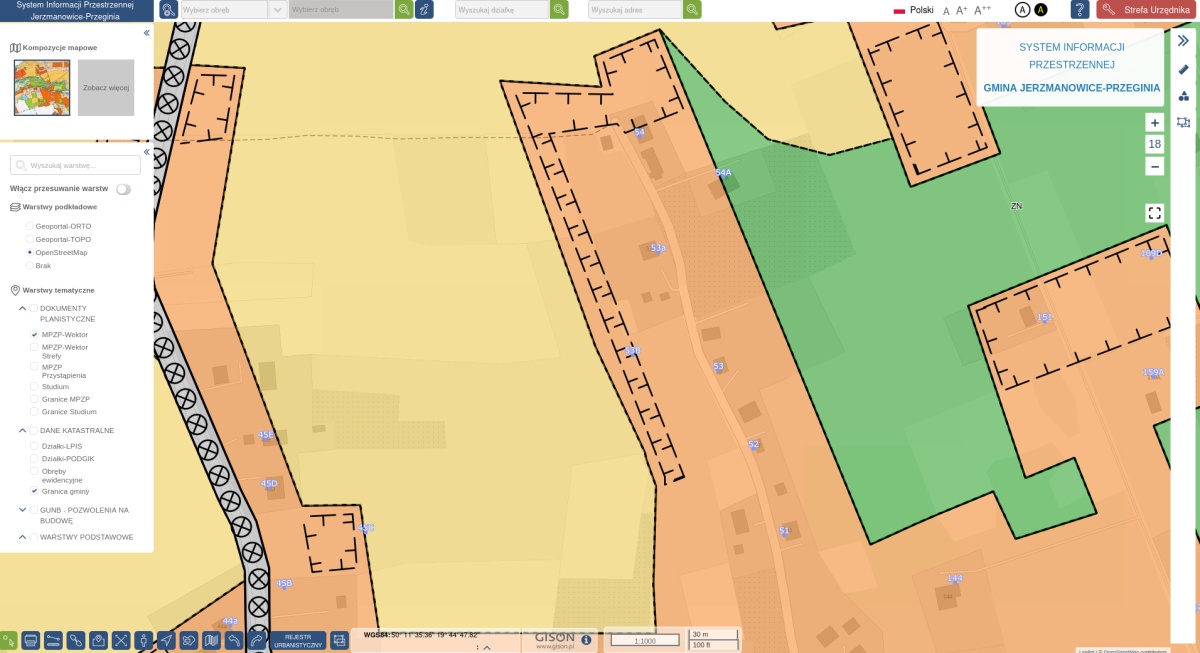Click the redo forward arrow in bottom toolbar
Image resolution: width=1200 pixels, height=653 pixels.
[x=257, y=640]
